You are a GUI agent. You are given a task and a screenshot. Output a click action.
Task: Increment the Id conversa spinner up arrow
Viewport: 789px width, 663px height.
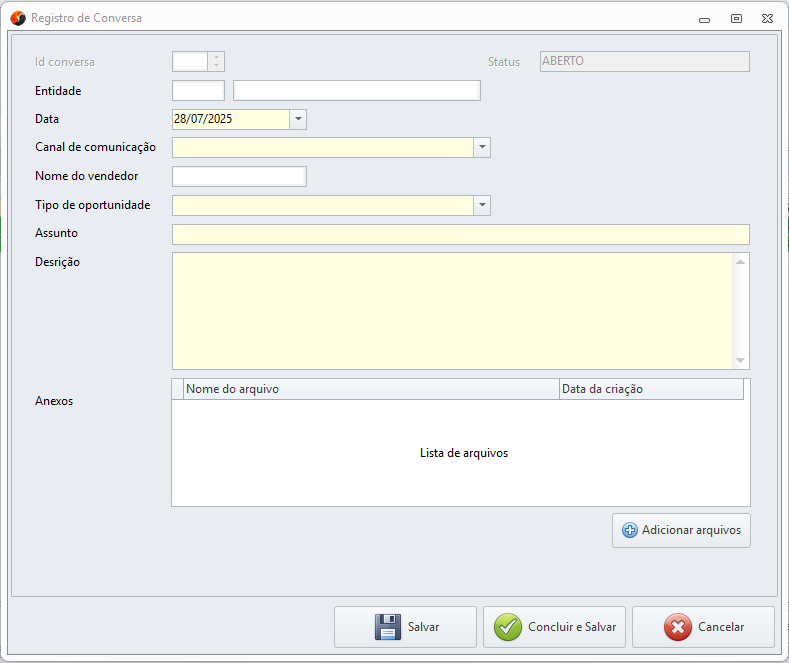(217, 57)
